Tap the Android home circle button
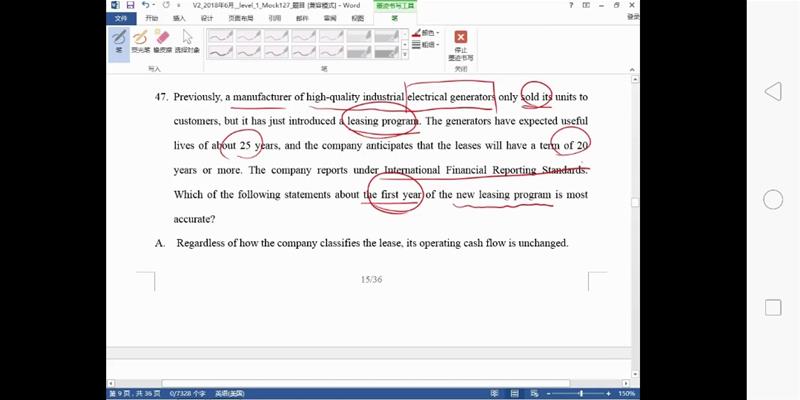 (x=773, y=199)
